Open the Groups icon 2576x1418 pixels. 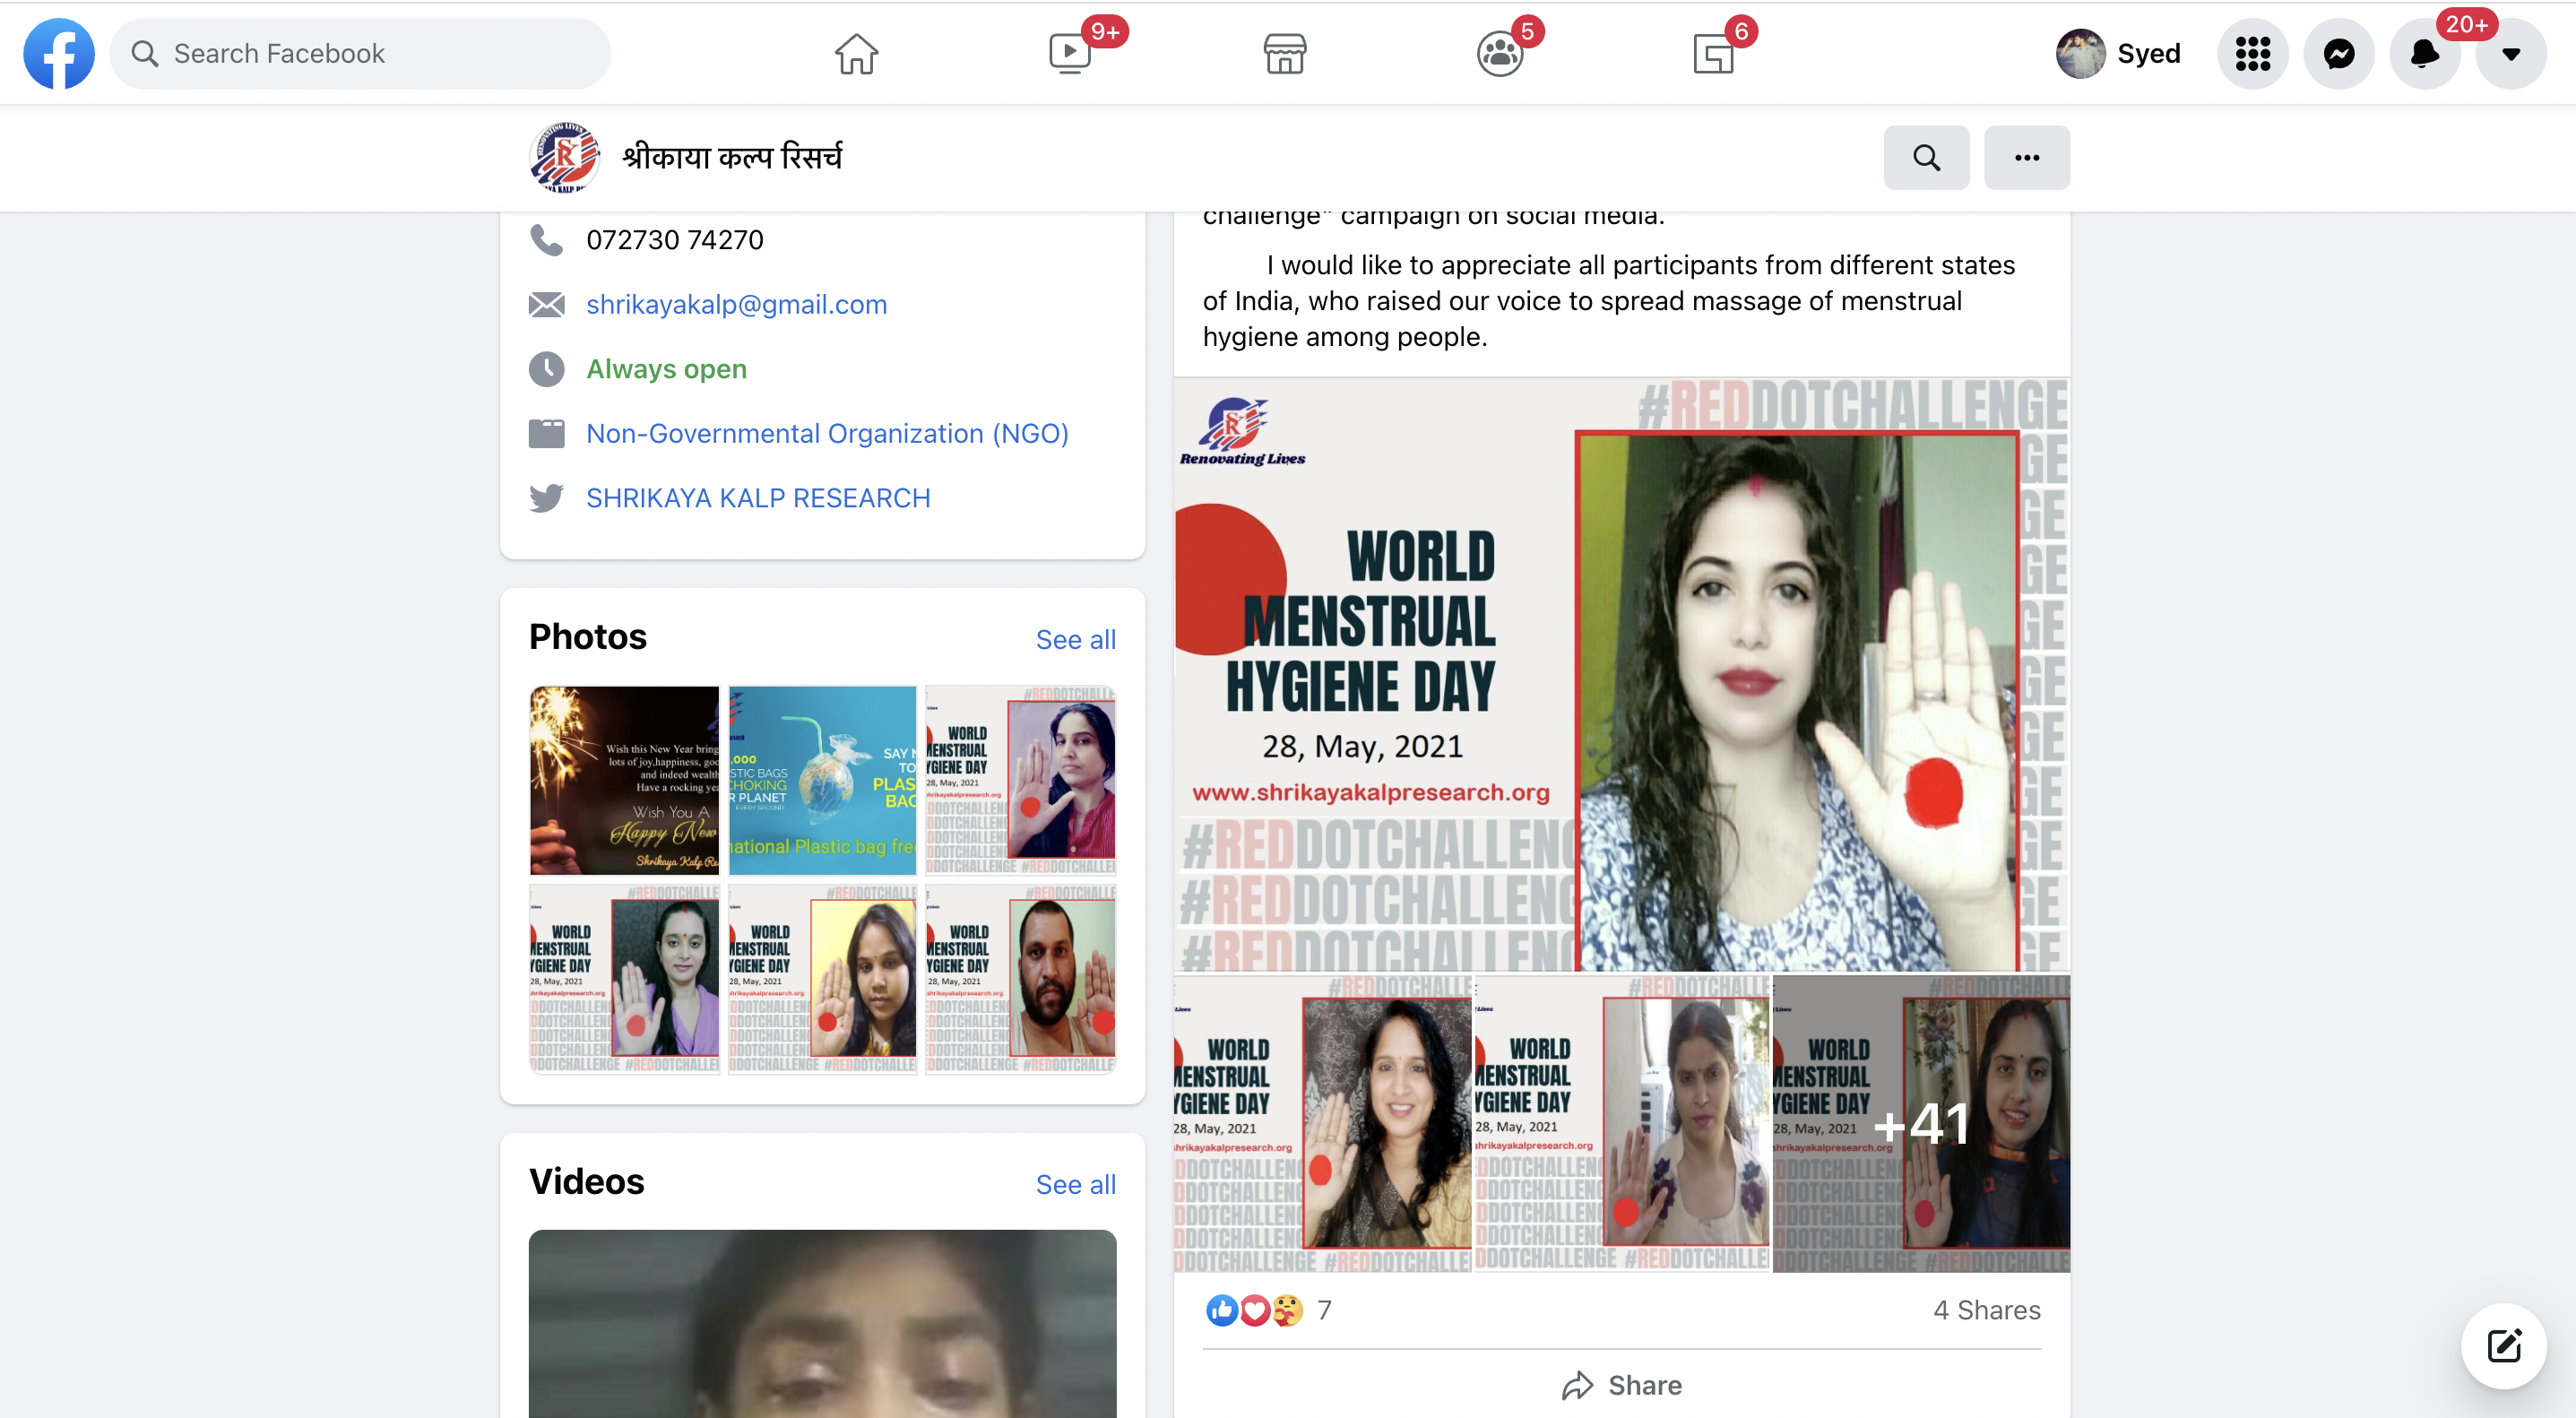click(1499, 54)
